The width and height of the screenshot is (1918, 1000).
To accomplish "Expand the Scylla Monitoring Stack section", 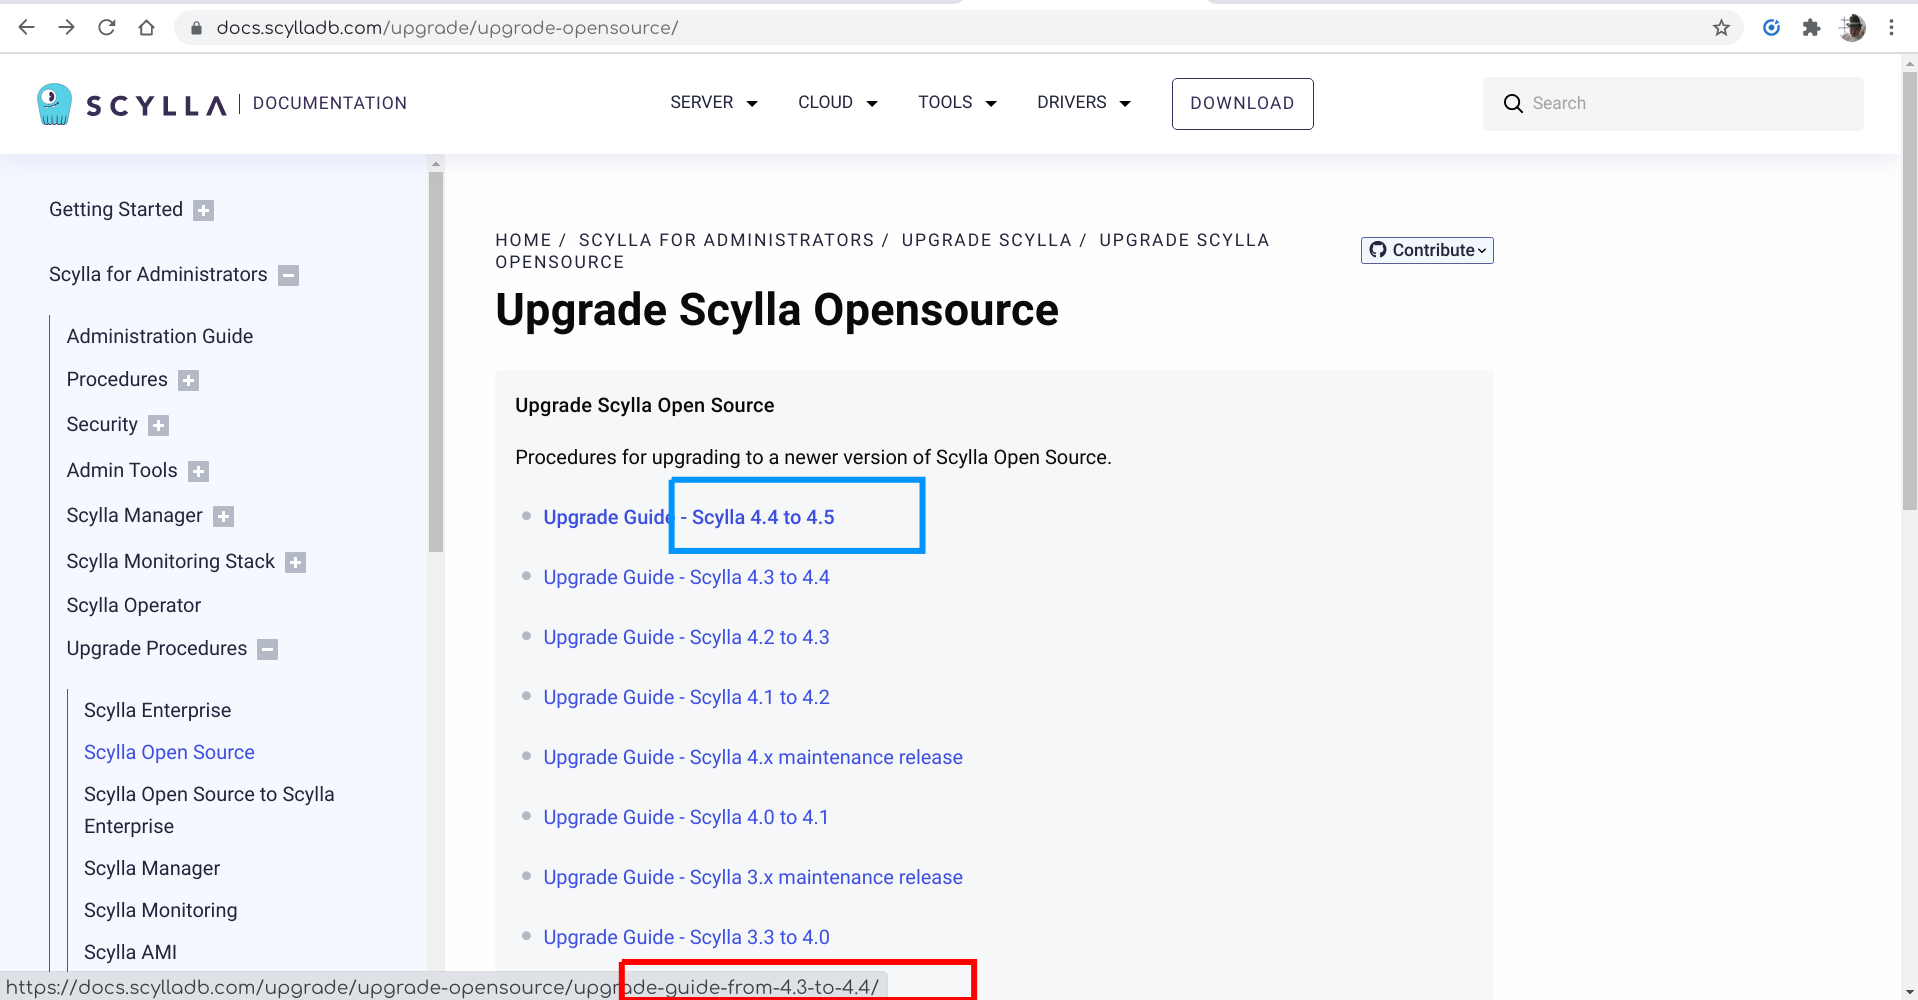I will click(295, 562).
